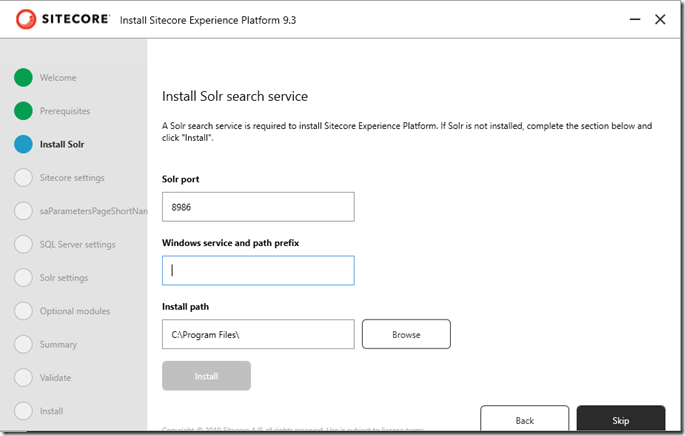
Task: Go to the Welcome step label
Action: (58, 78)
